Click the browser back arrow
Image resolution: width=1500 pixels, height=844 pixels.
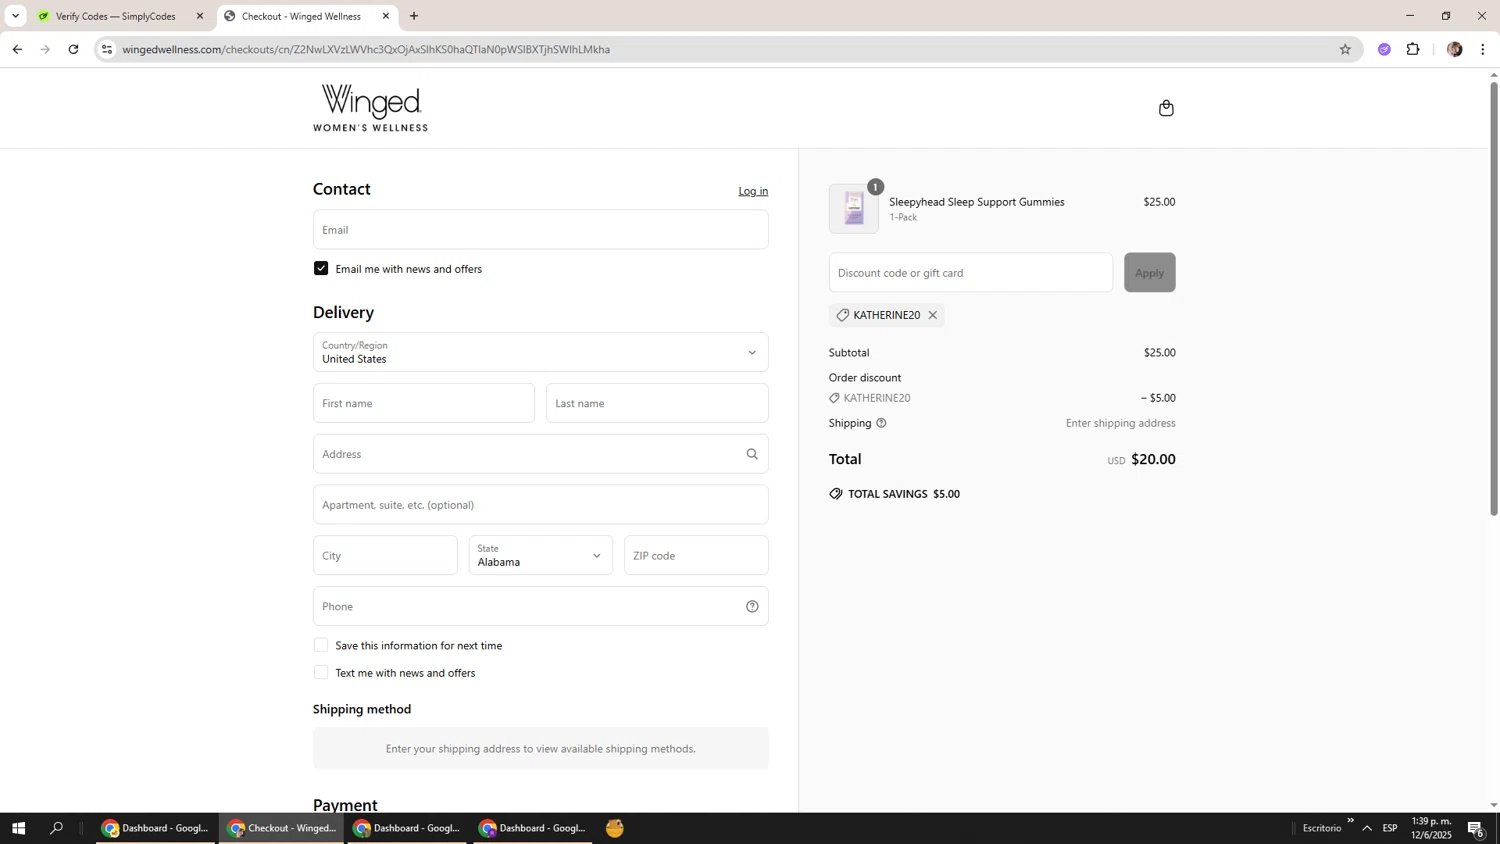click(17, 49)
